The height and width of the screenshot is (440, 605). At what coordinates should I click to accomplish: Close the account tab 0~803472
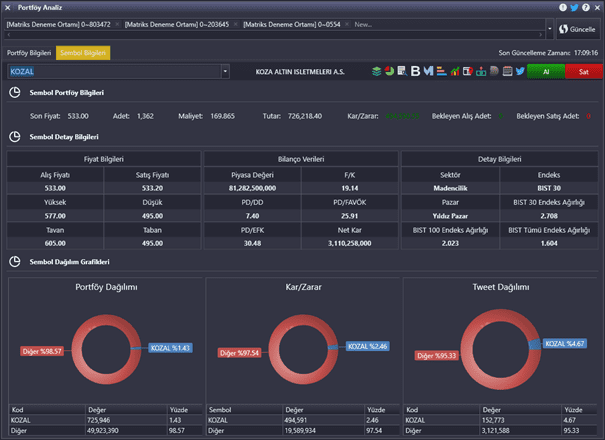click(117, 24)
